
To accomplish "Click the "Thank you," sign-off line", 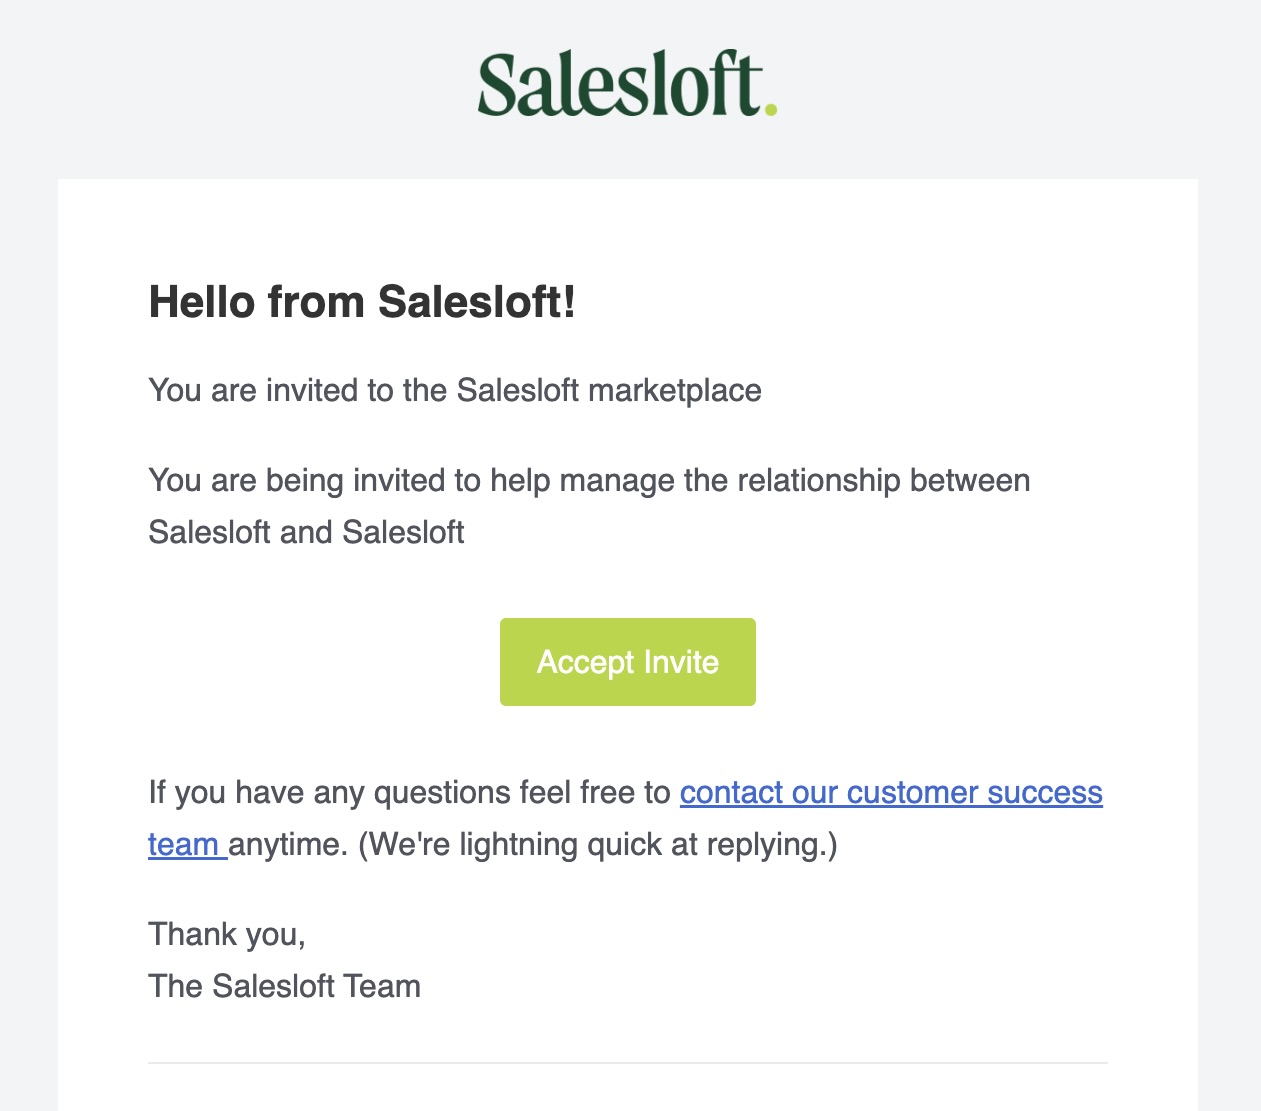I will (x=227, y=934).
